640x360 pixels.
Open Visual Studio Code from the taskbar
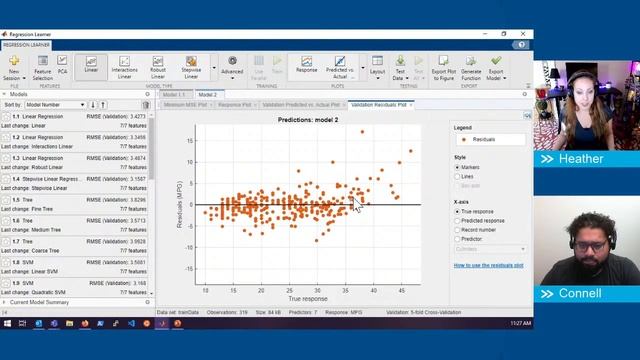point(131,323)
